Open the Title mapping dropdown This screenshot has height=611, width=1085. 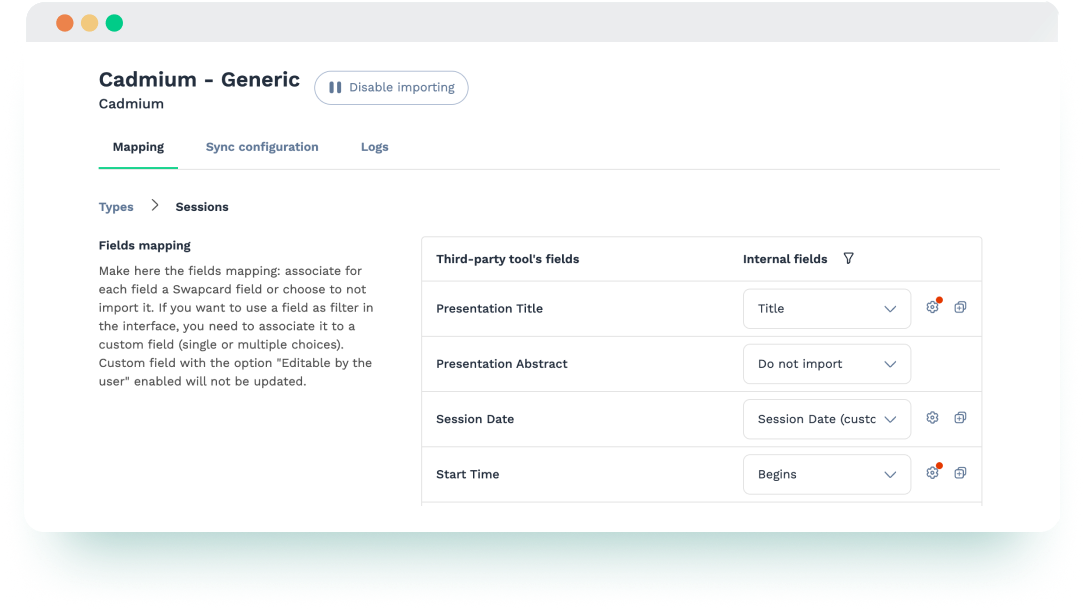point(826,308)
